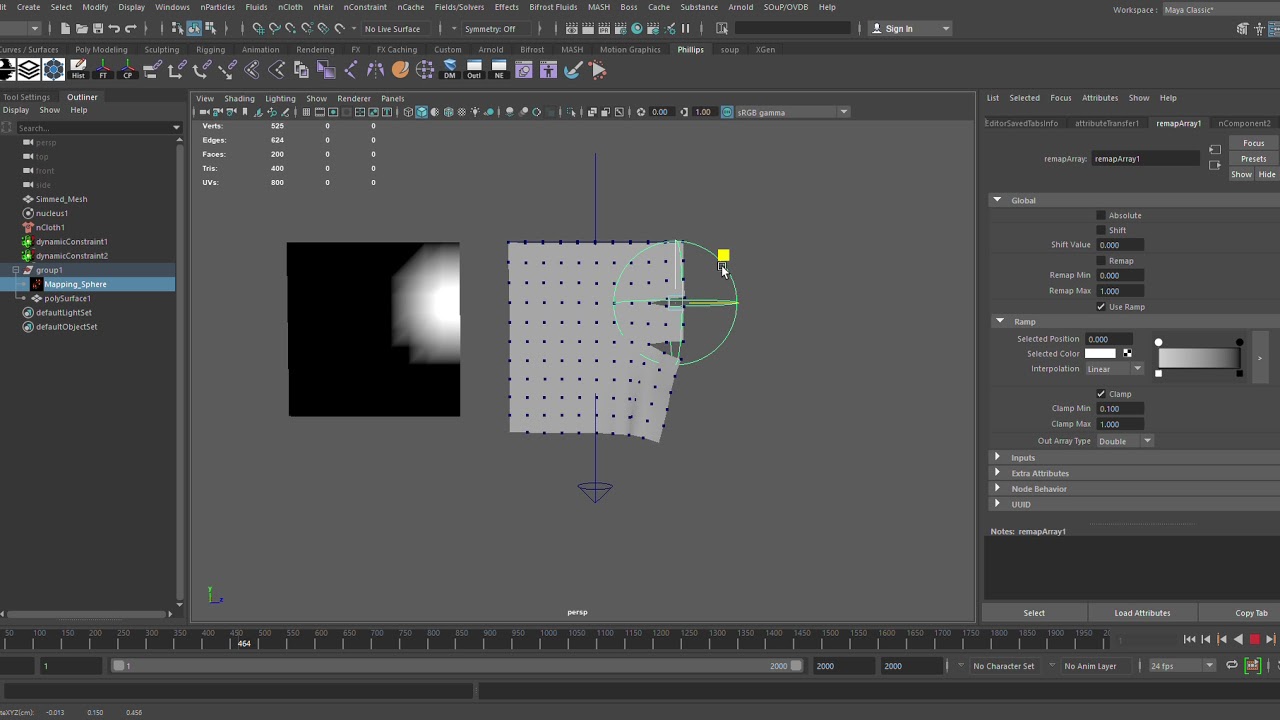Expand the Inputs section
Image resolution: width=1280 pixels, height=720 pixels.
pos(997,457)
